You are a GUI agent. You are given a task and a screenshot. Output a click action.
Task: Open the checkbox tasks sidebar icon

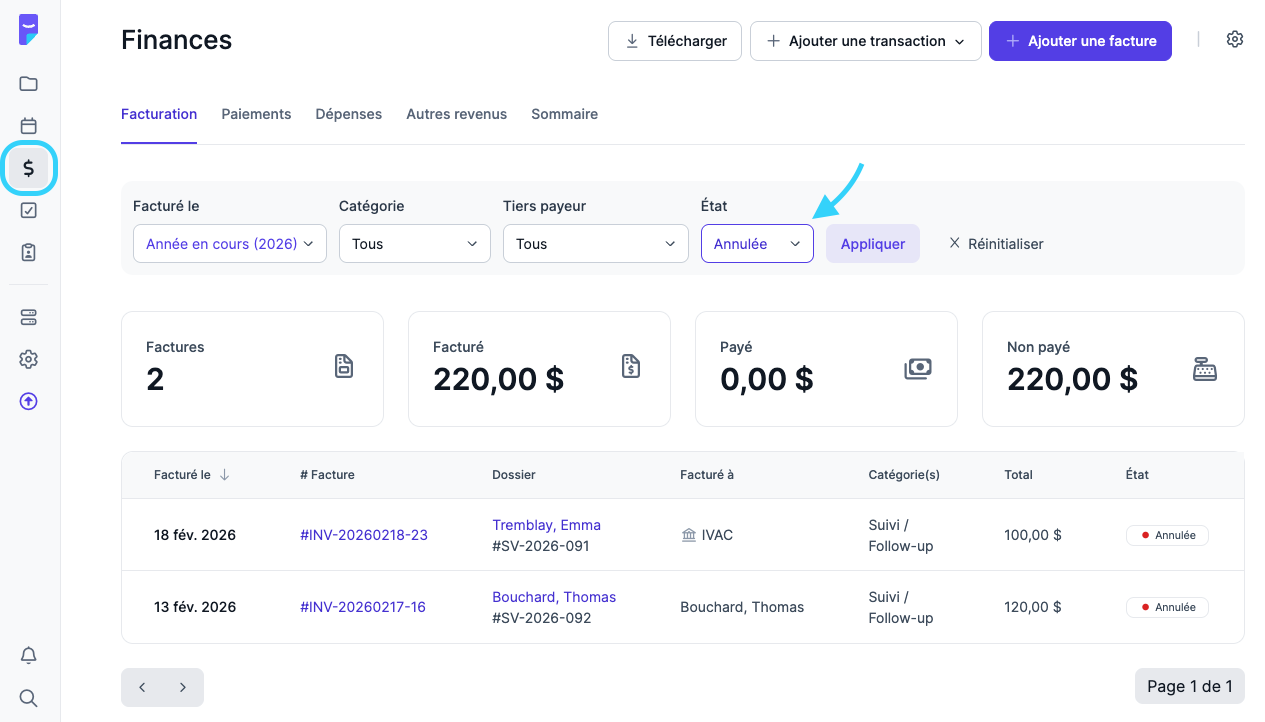(x=29, y=210)
